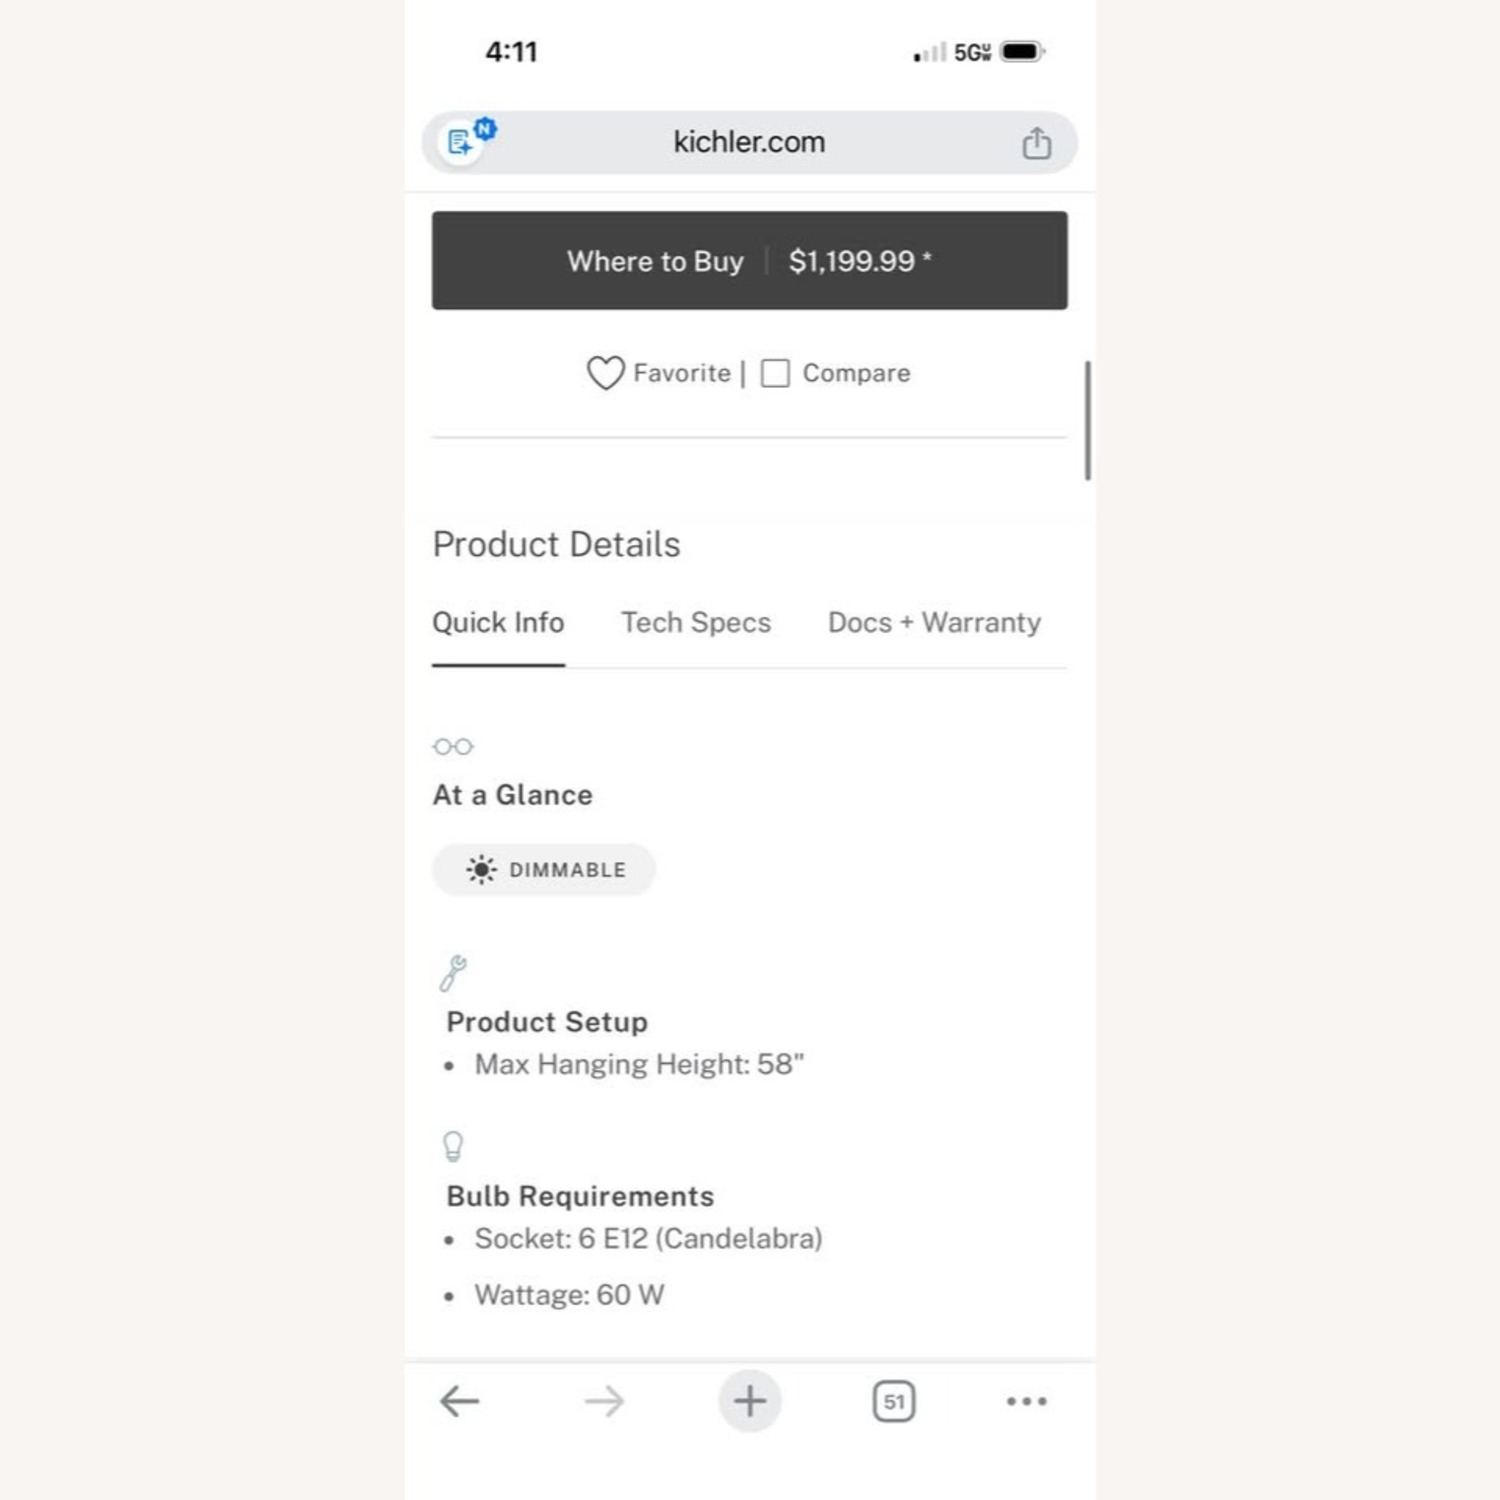This screenshot has width=1500, height=1500.
Task: Tap the kichler.com address field
Action: (x=749, y=142)
